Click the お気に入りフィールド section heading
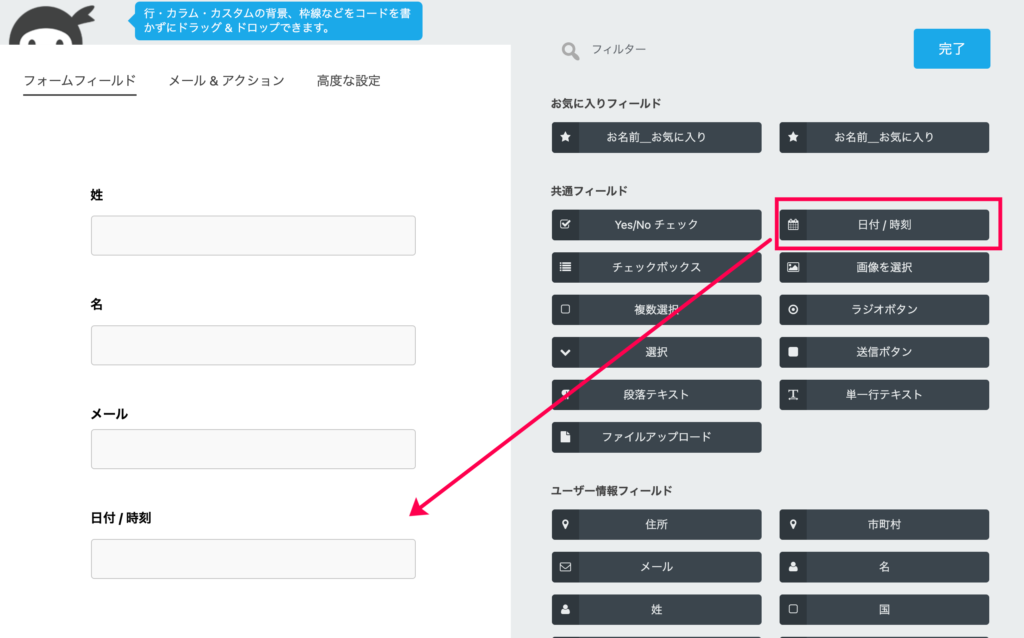Screen dimensions: 1024x638 [606, 103]
